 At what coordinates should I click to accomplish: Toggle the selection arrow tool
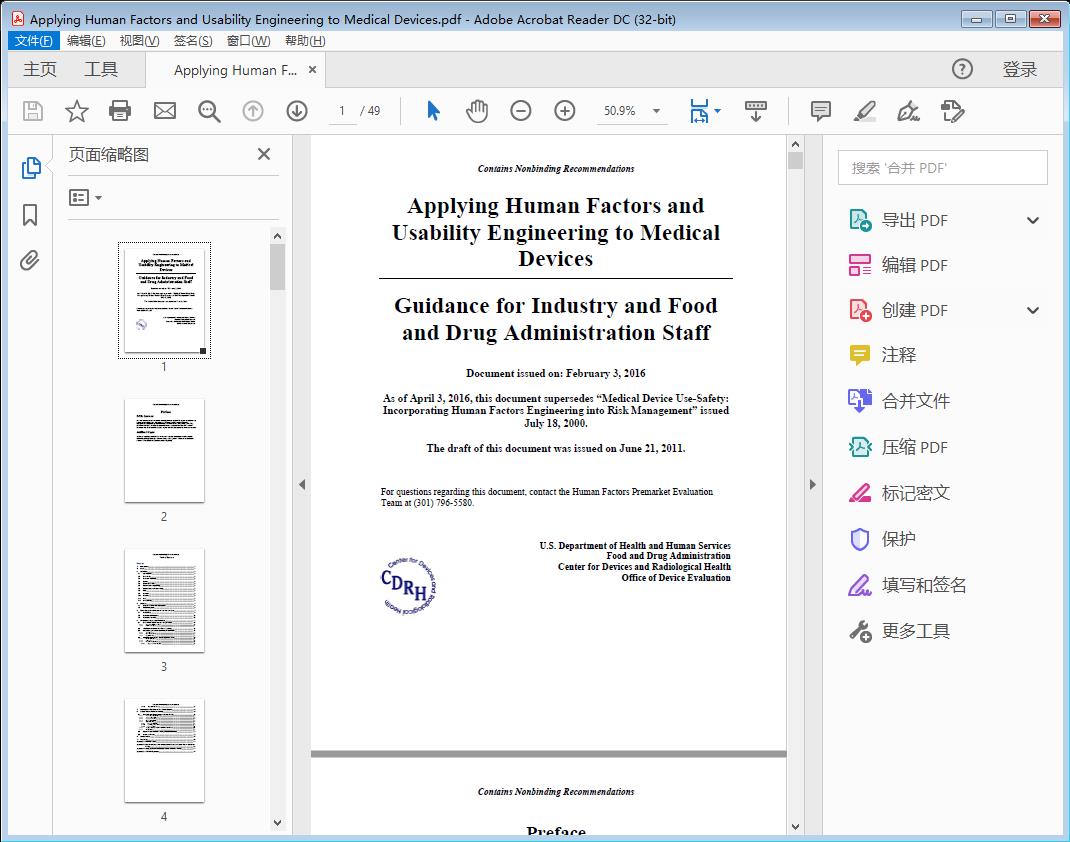432,111
